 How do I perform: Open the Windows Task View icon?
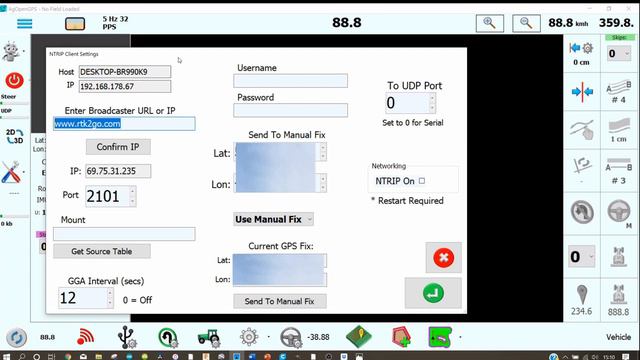[x=51, y=357]
